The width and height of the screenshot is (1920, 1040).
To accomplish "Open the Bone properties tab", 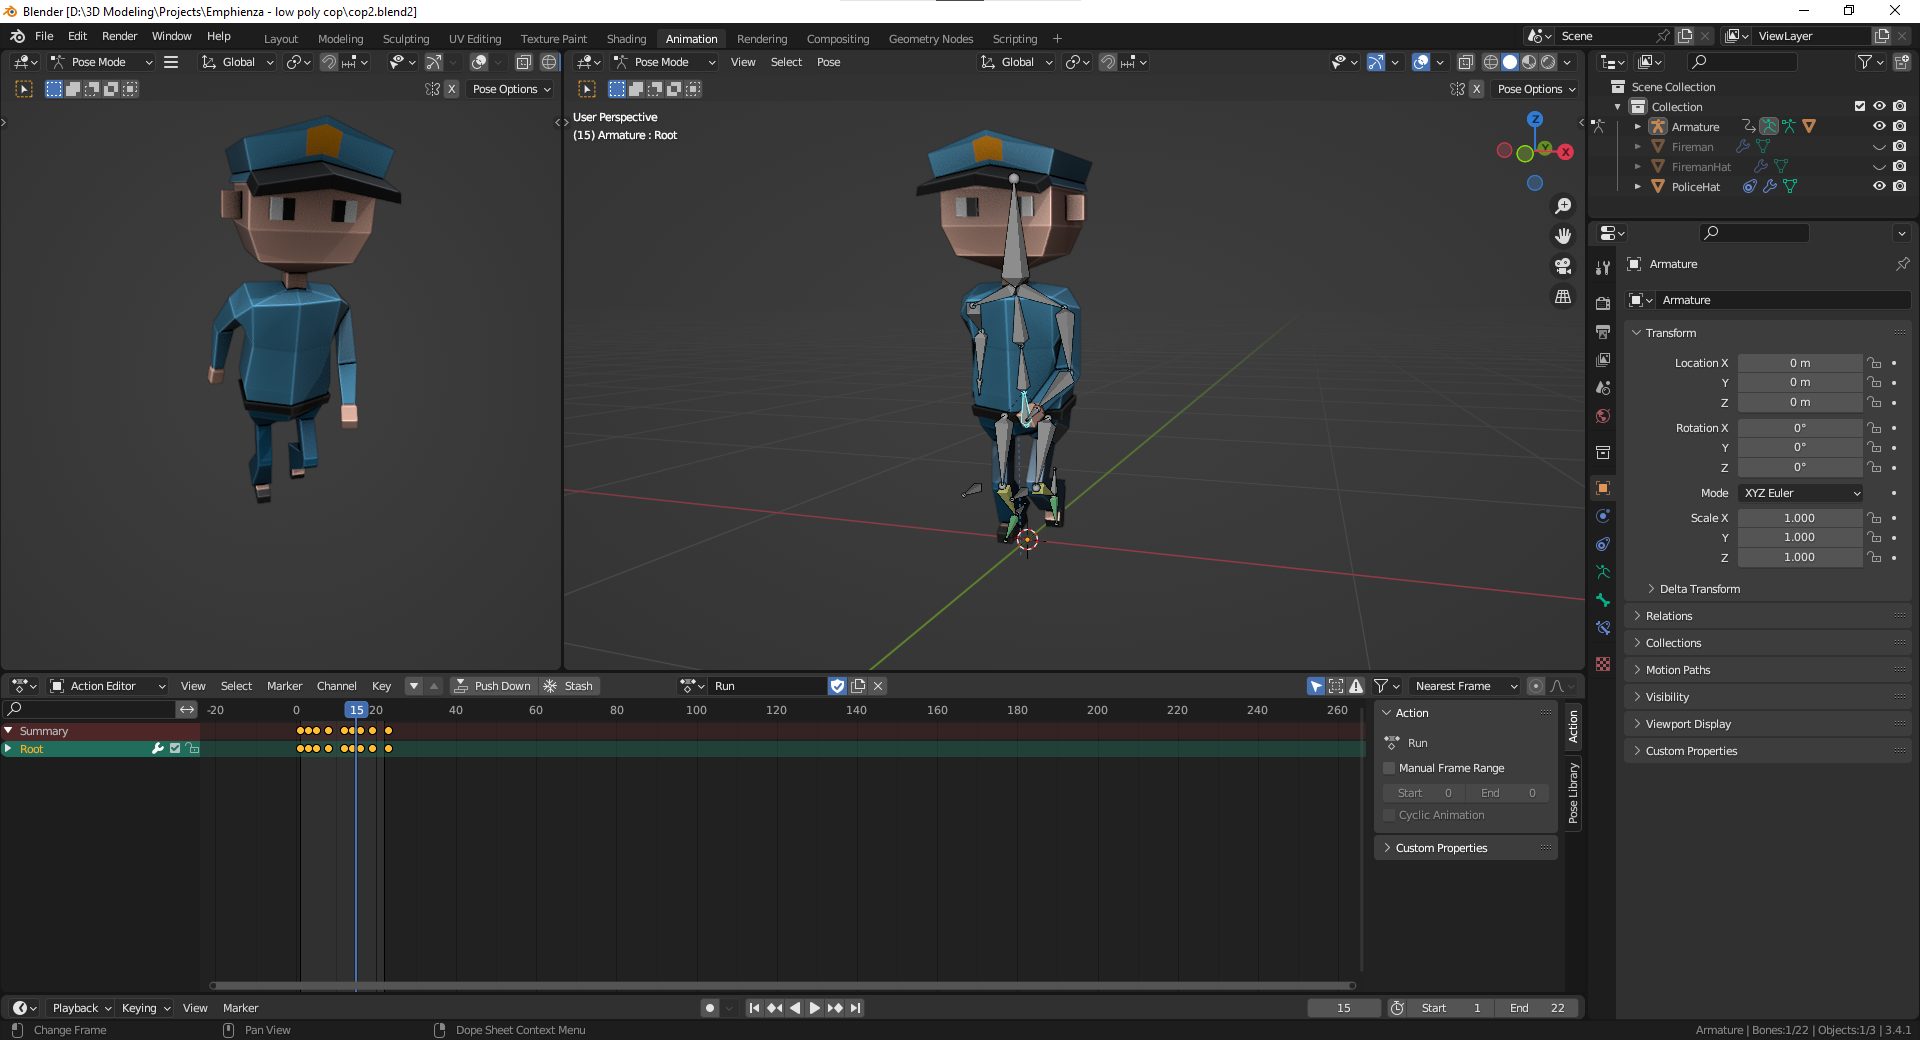I will [1603, 600].
